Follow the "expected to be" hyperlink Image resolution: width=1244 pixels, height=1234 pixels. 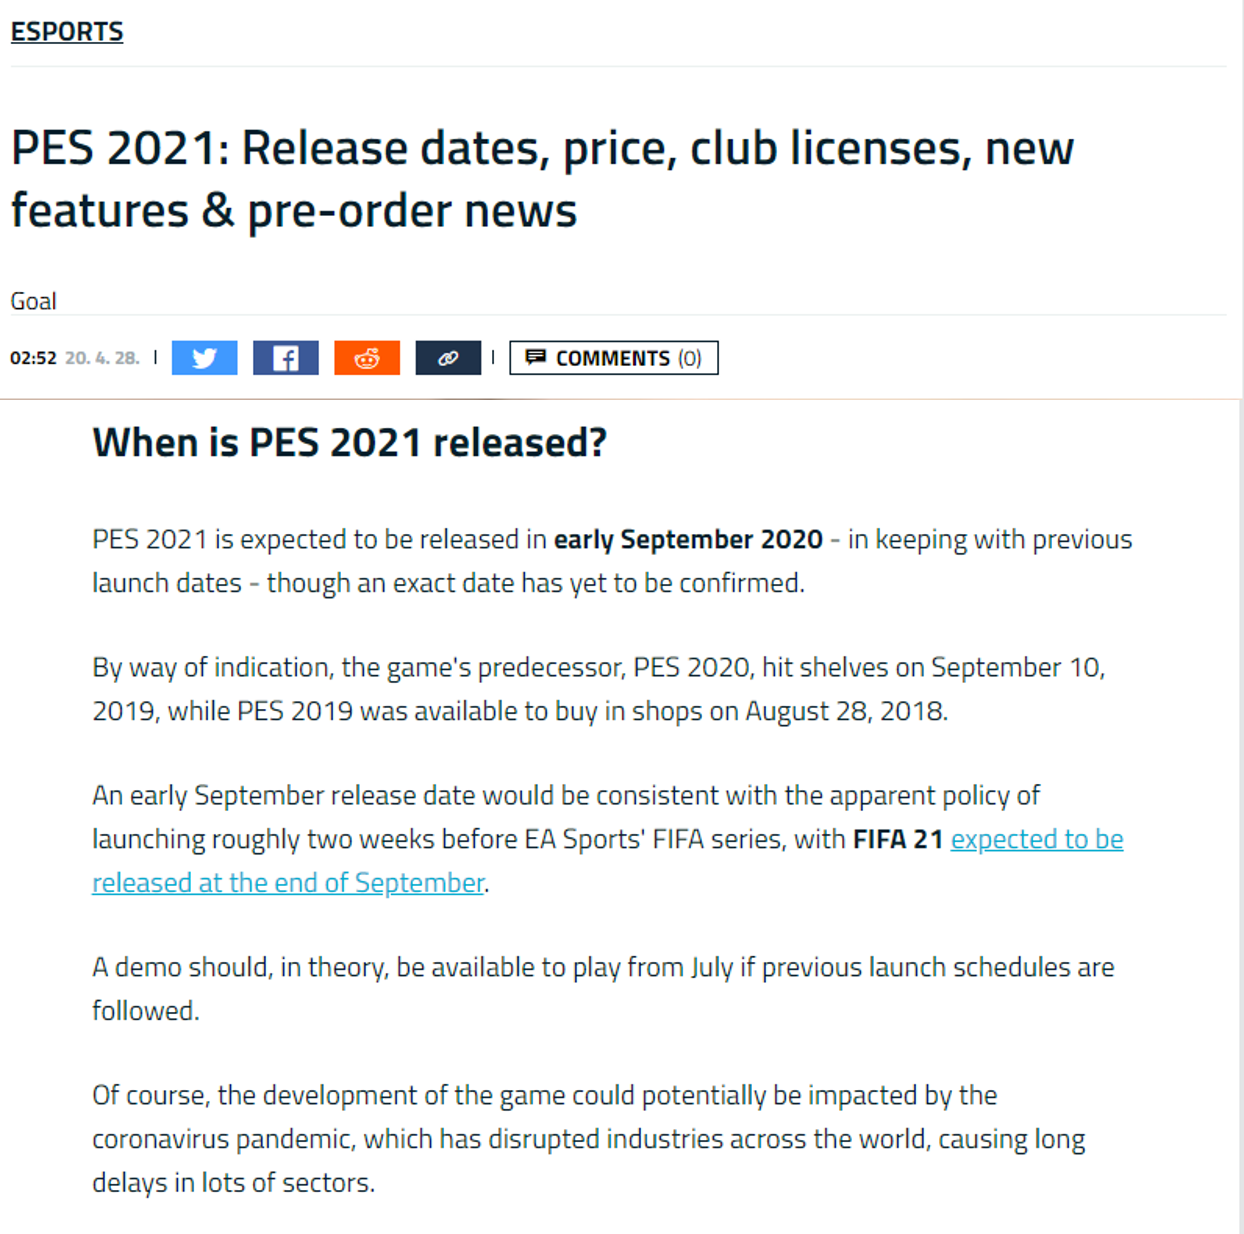(1037, 839)
